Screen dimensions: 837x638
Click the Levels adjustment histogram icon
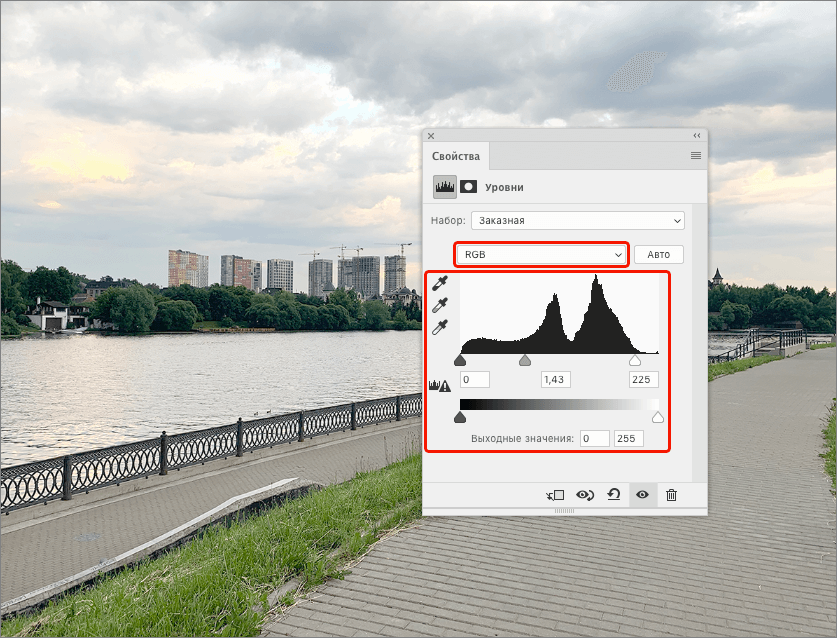[x=444, y=187]
